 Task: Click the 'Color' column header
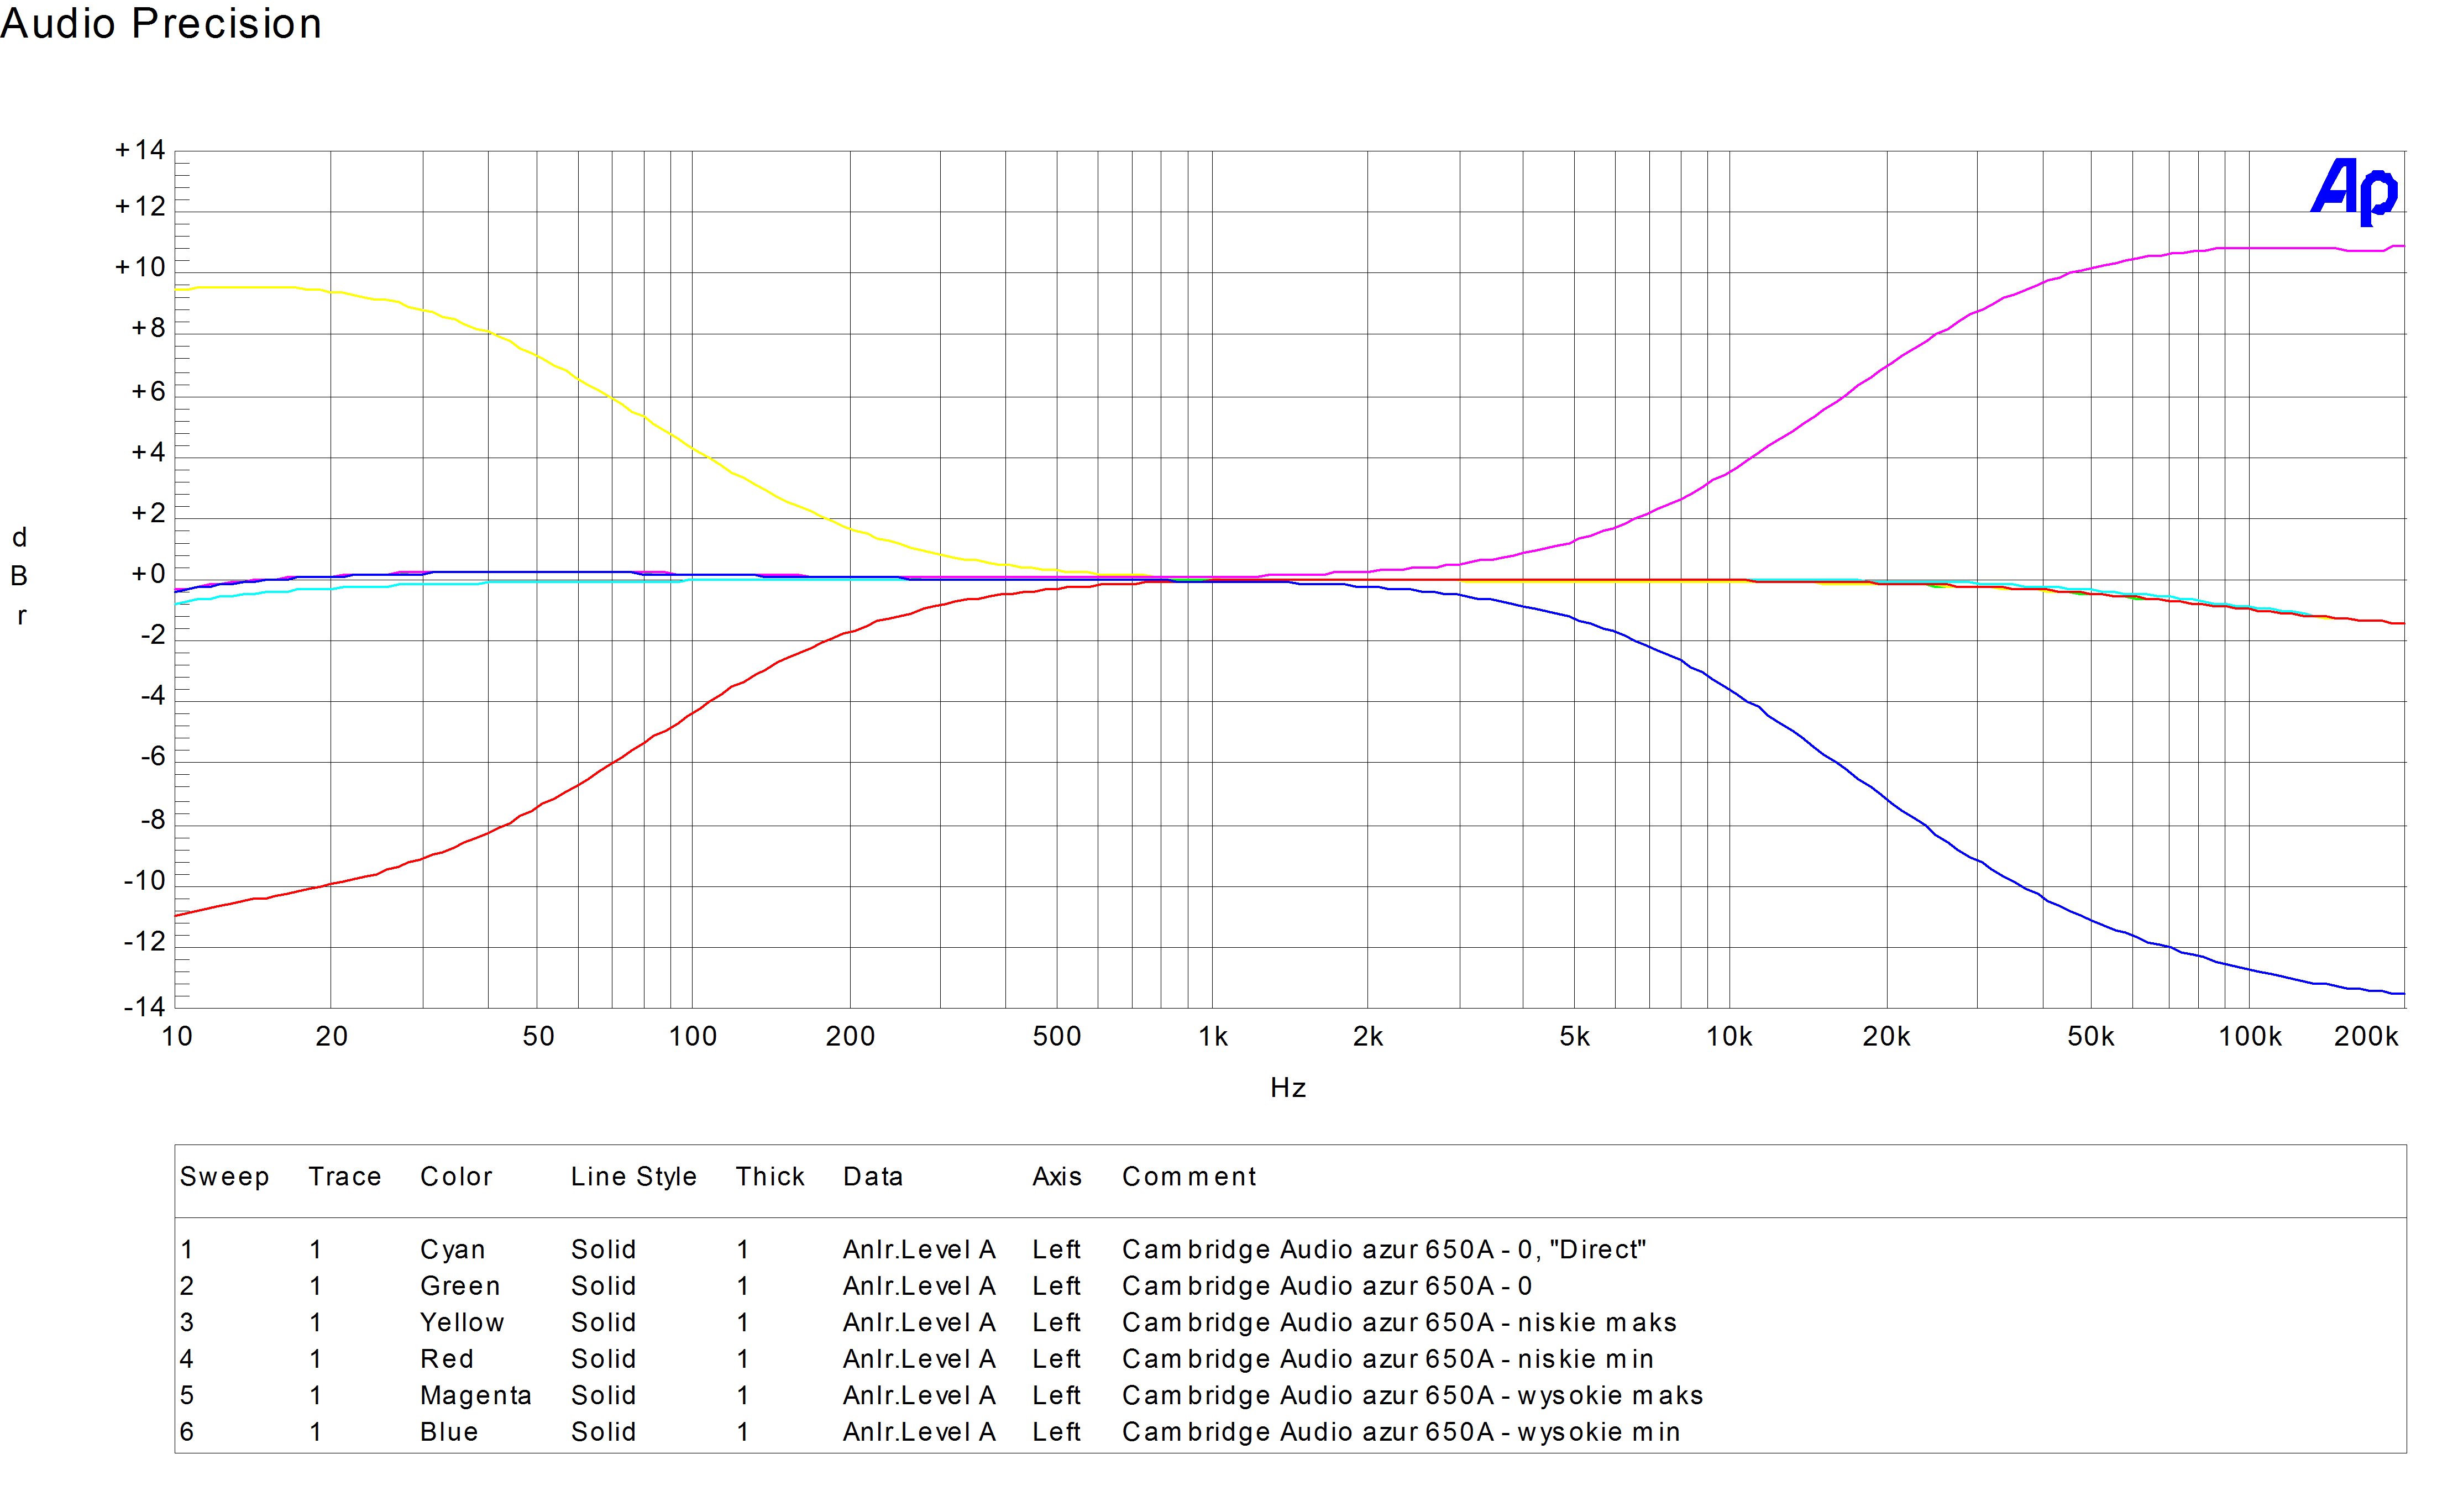pyautogui.click(x=456, y=1177)
